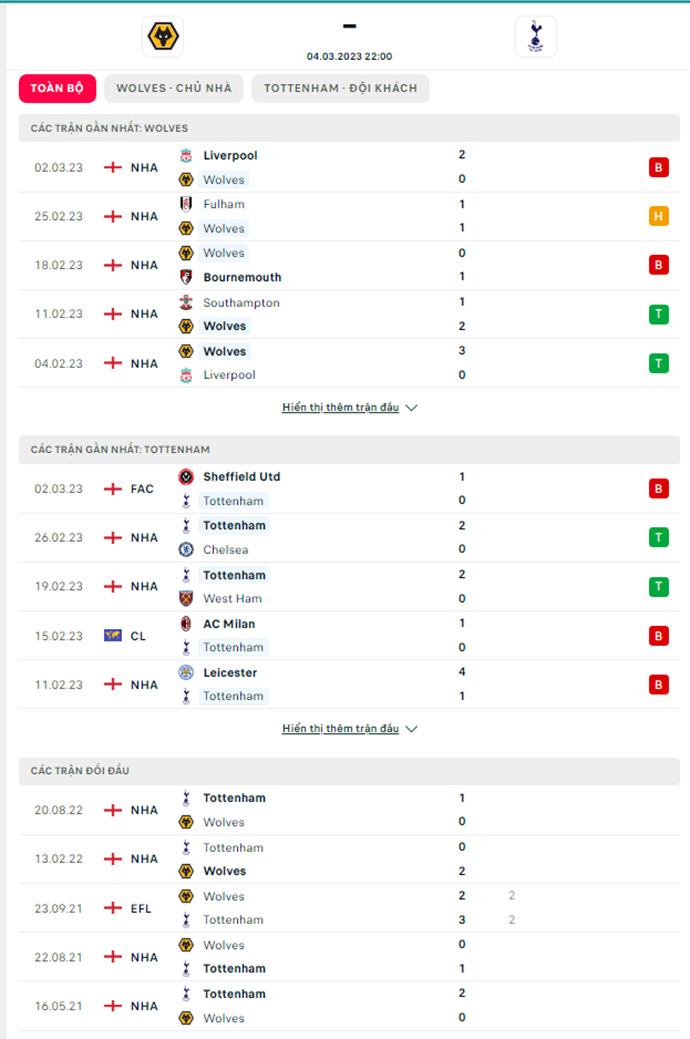Click the Sheffield Utd club badge
The height and width of the screenshot is (1039, 690).
point(186,476)
